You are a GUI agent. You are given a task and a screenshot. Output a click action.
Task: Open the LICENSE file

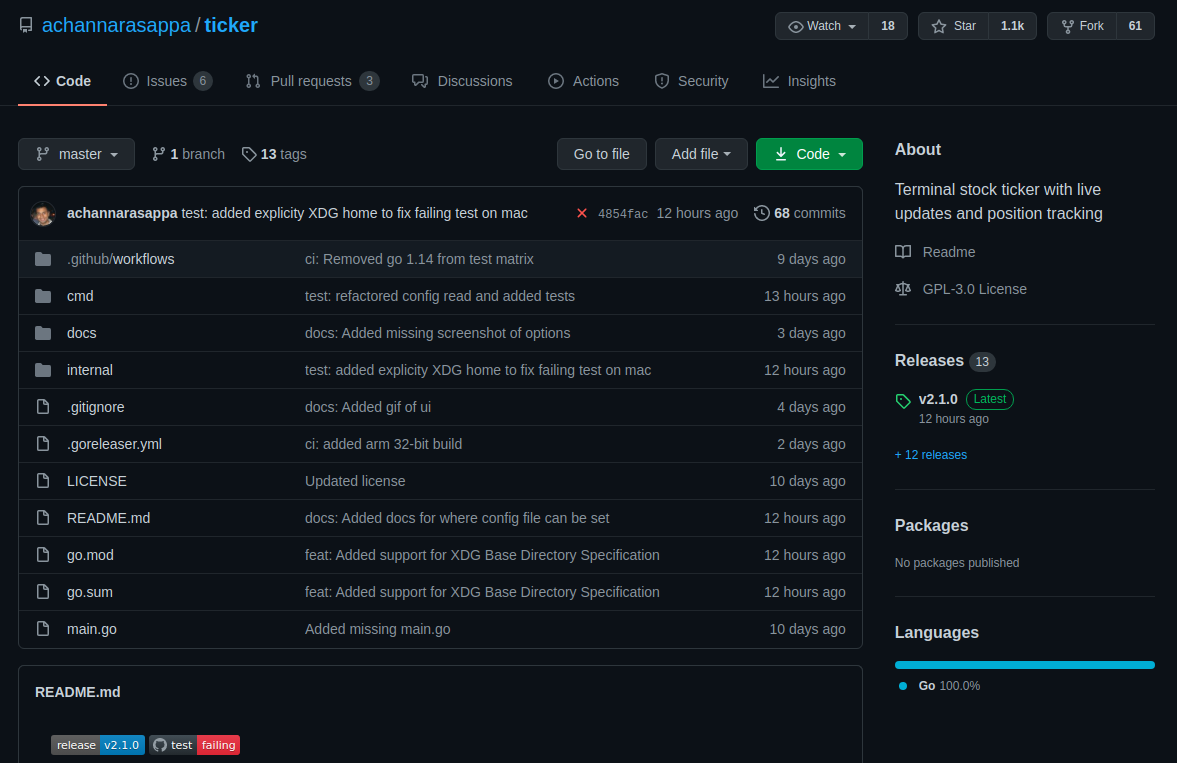click(x=97, y=481)
